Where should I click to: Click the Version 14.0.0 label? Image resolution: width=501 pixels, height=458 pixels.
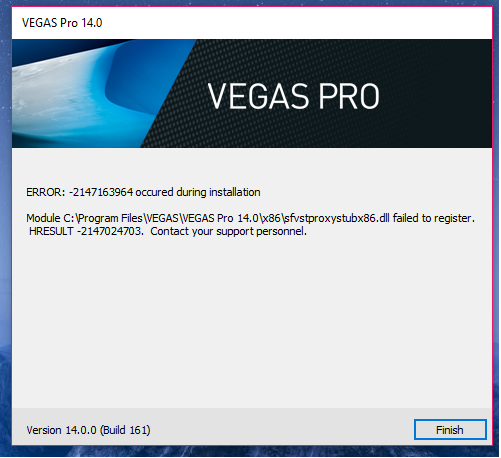pos(62,430)
